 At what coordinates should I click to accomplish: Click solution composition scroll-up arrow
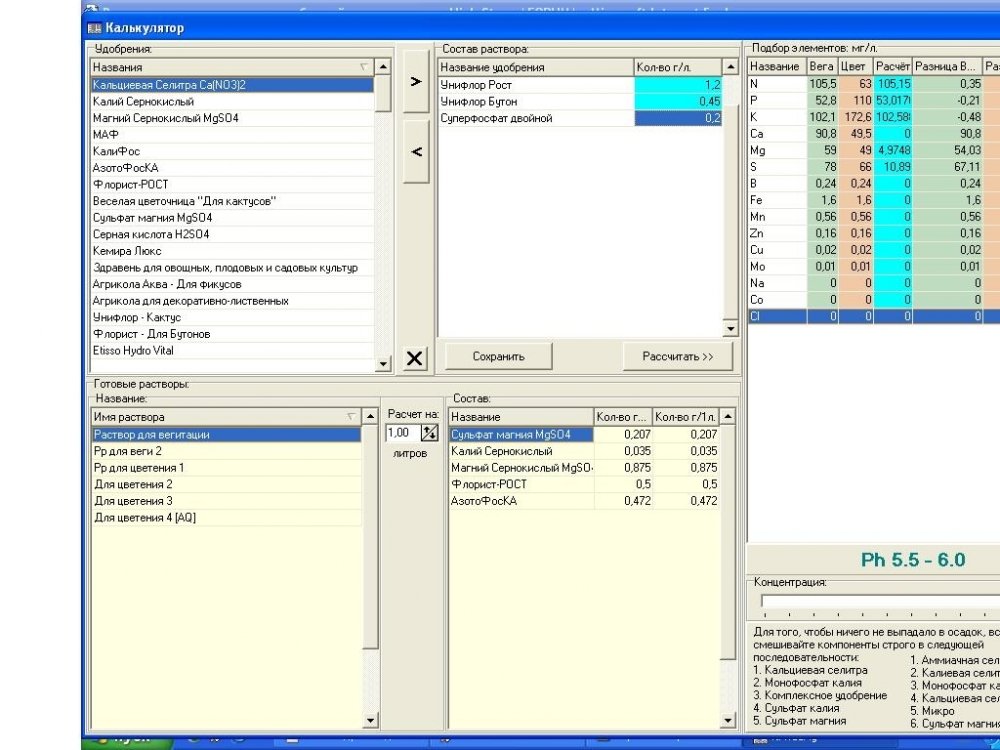(730, 67)
